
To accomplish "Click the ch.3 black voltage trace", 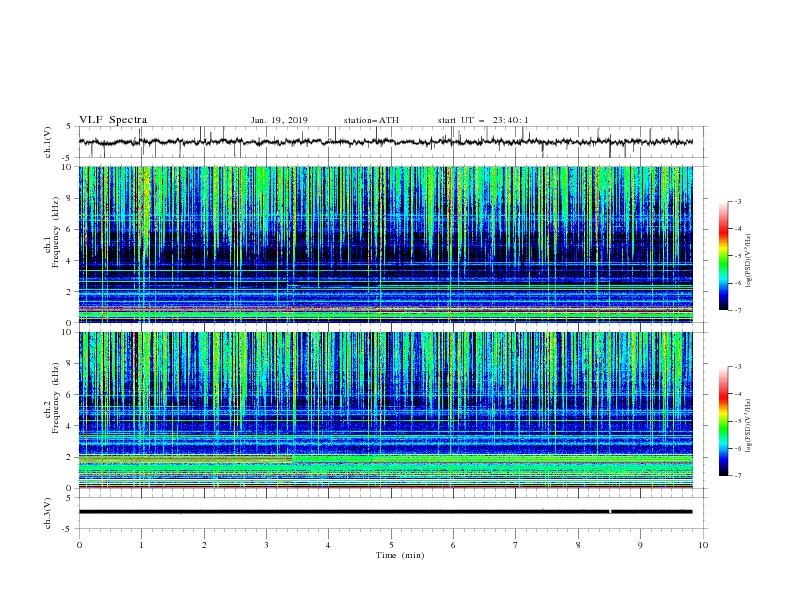I will [x=385, y=512].
